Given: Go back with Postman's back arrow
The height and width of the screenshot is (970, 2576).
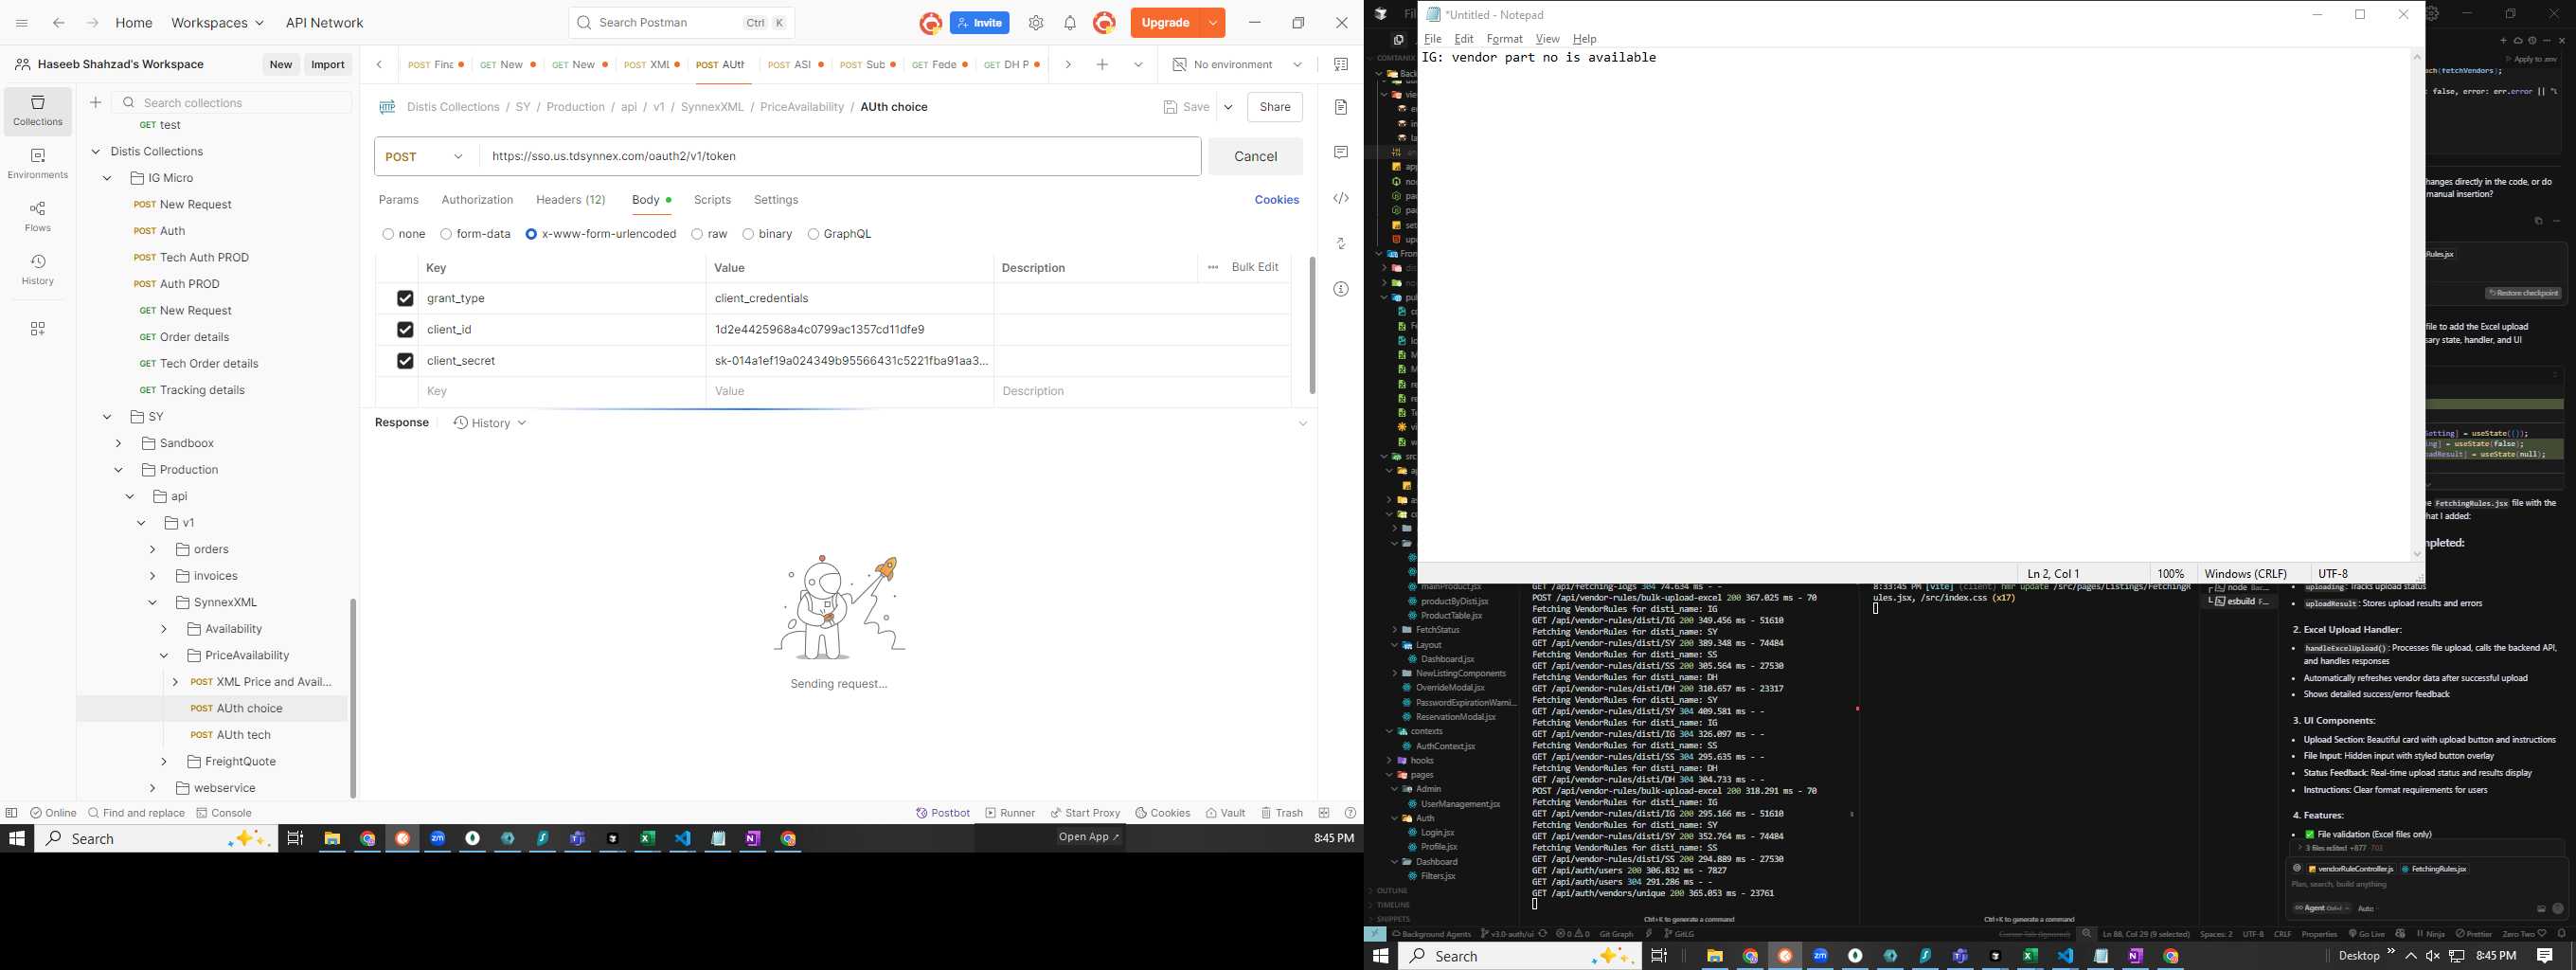Looking at the screenshot, I should 59,23.
